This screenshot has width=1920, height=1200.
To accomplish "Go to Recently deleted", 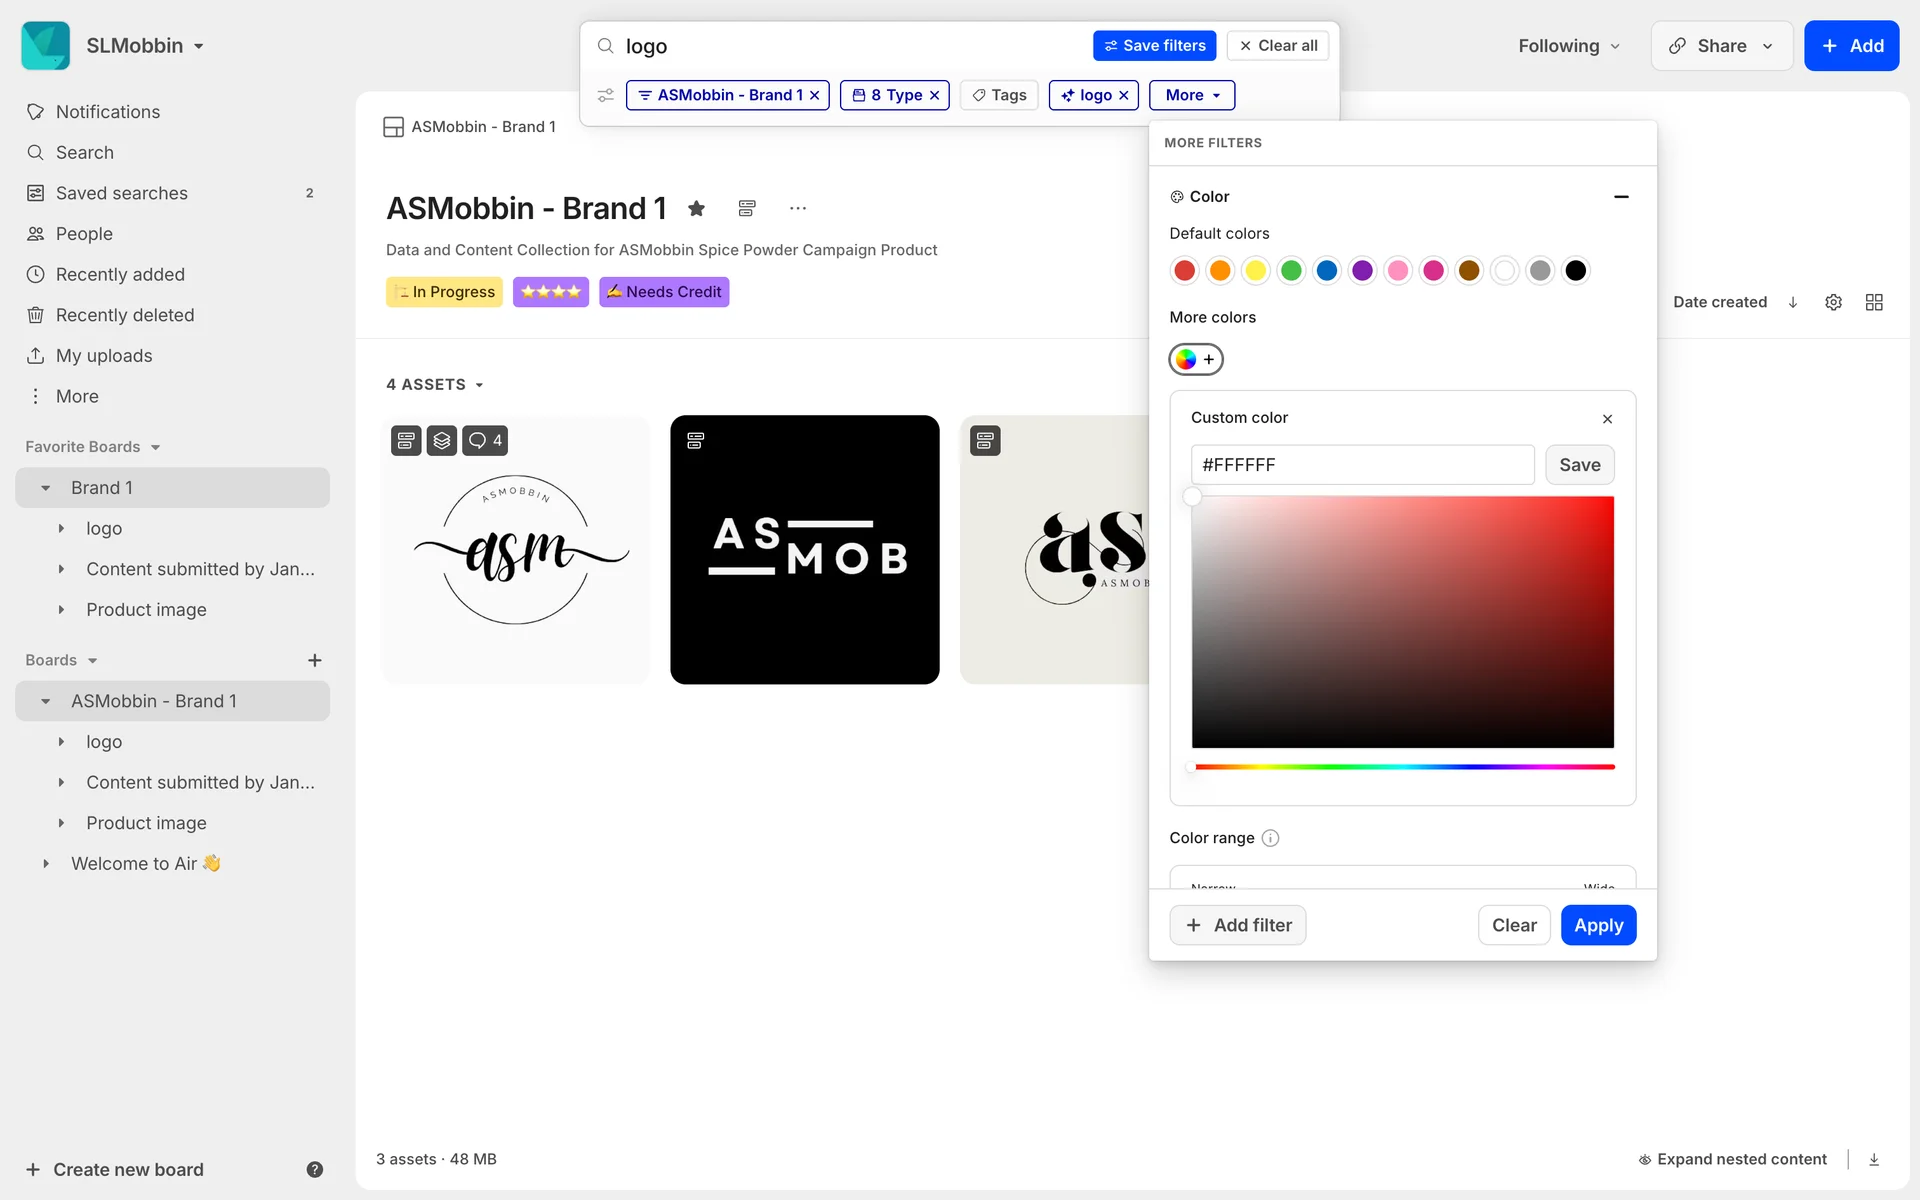I will point(125,315).
